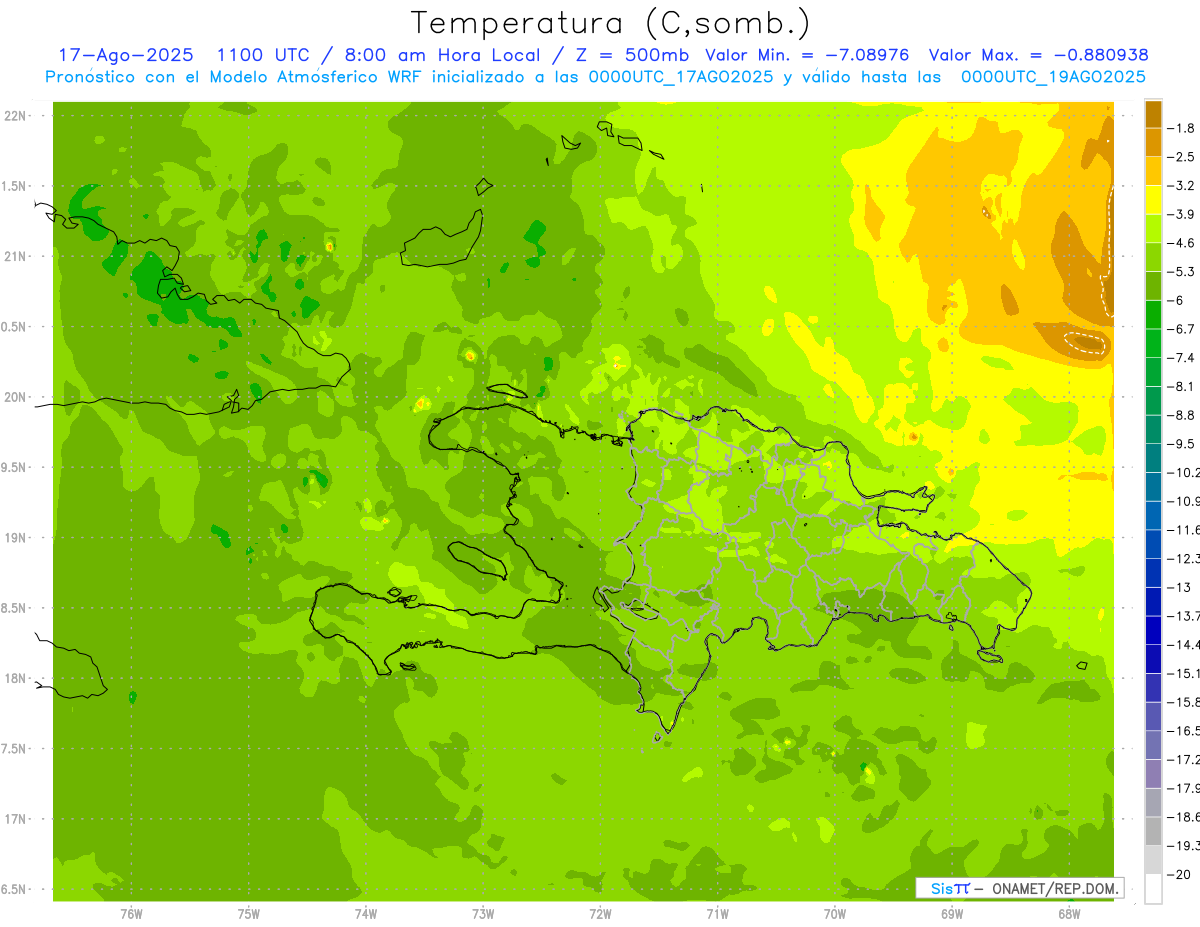Image resolution: width=1200 pixels, height=927 pixels.
Task: Click colorbar value '-5.3'
Action: pyautogui.click(x=1182, y=272)
